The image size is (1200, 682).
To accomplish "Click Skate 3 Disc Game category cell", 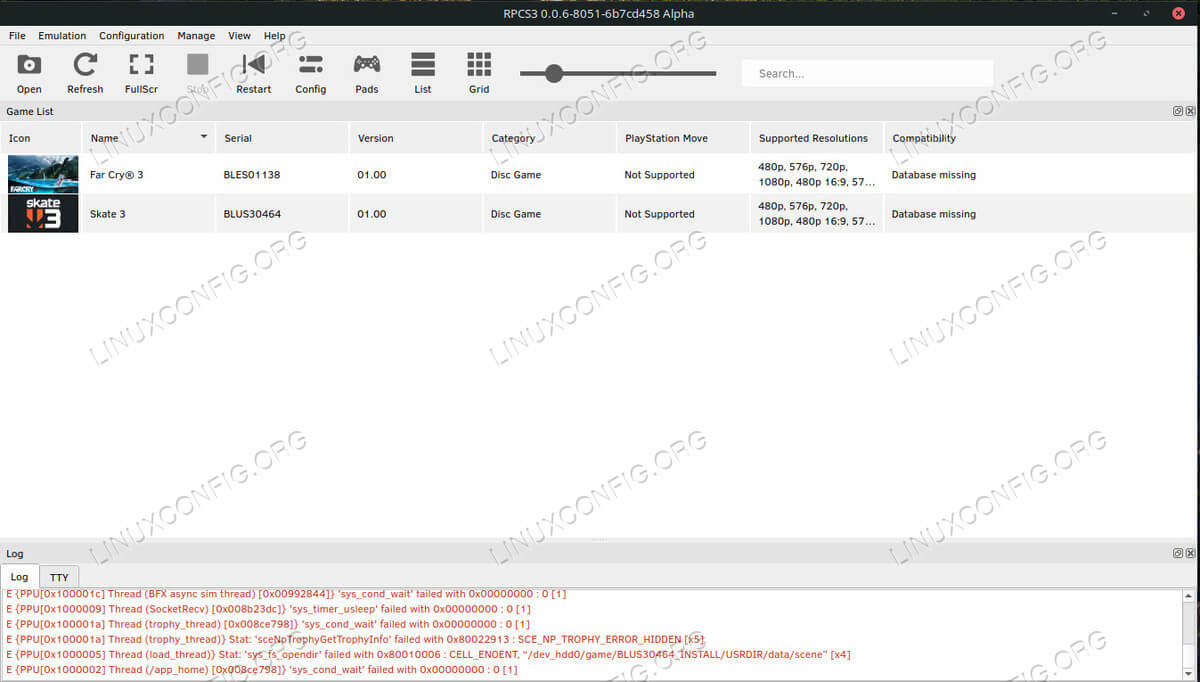I will pyautogui.click(x=550, y=214).
